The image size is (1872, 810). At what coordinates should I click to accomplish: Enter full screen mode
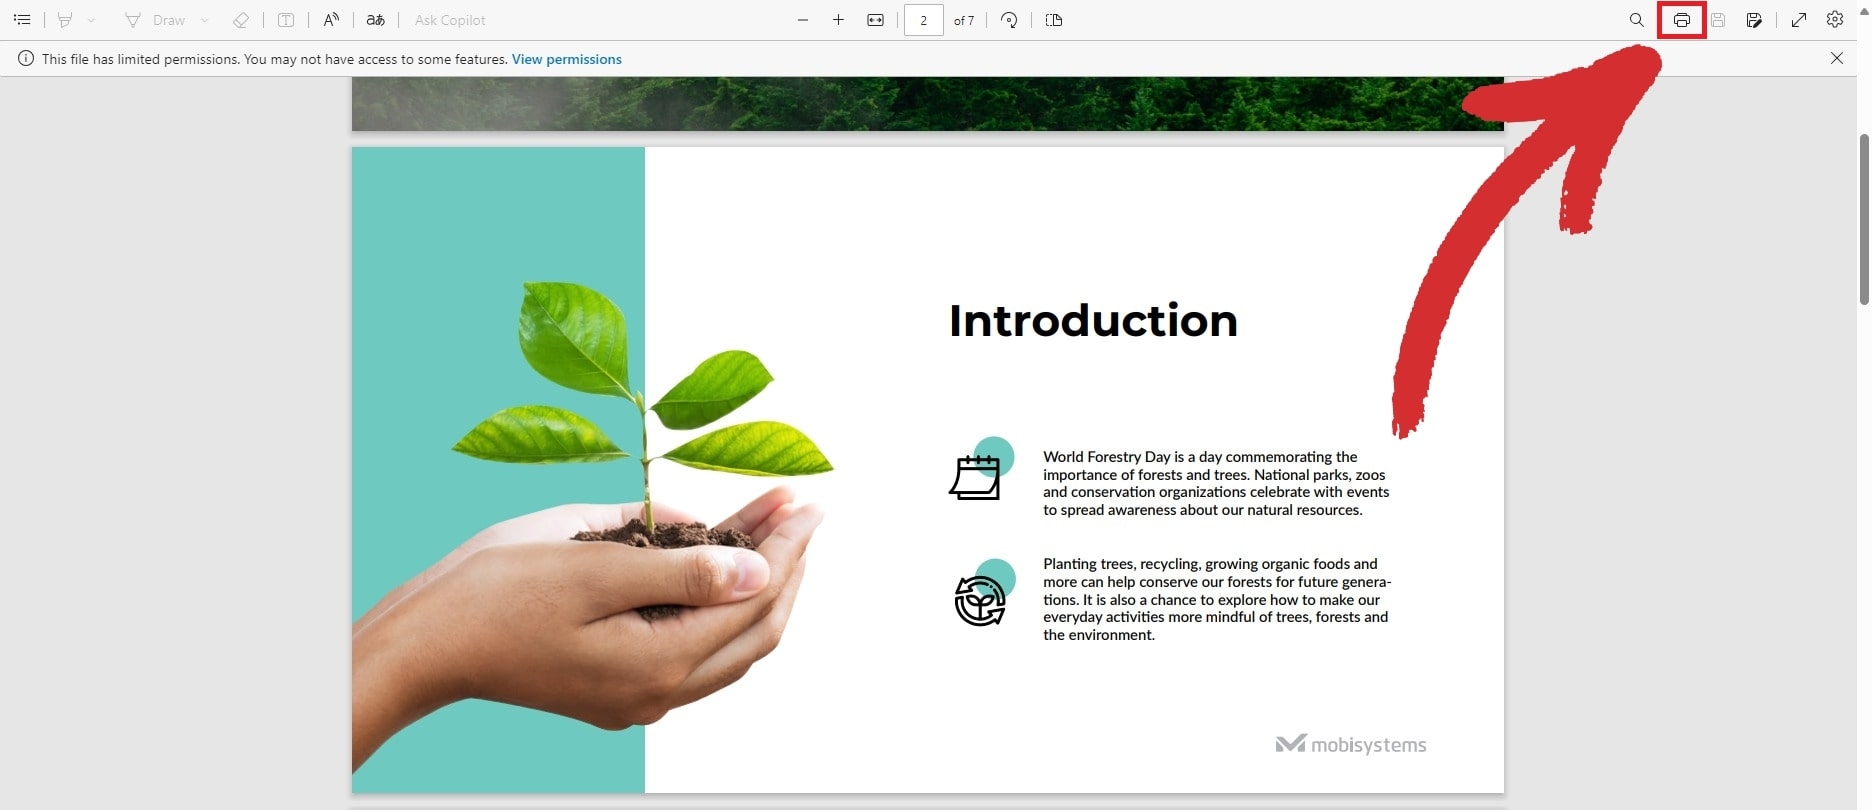[1799, 20]
